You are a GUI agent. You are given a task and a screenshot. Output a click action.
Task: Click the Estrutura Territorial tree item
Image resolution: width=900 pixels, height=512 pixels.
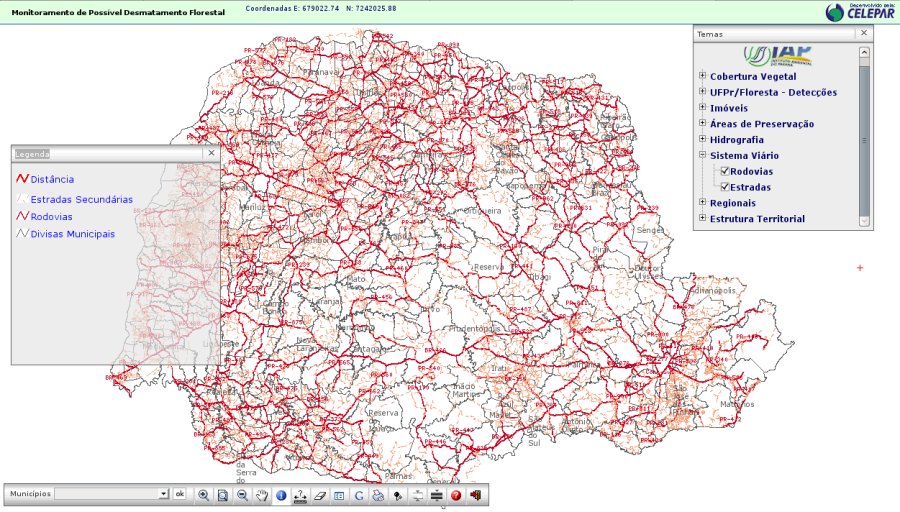[x=757, y=219]
